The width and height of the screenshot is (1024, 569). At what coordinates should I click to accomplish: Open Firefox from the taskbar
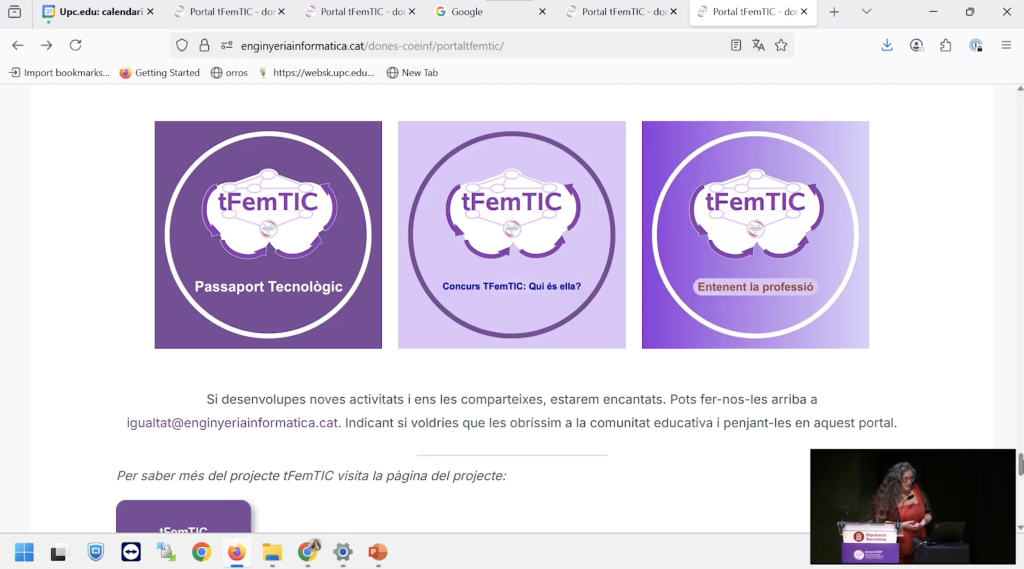(x=236, y=552)
